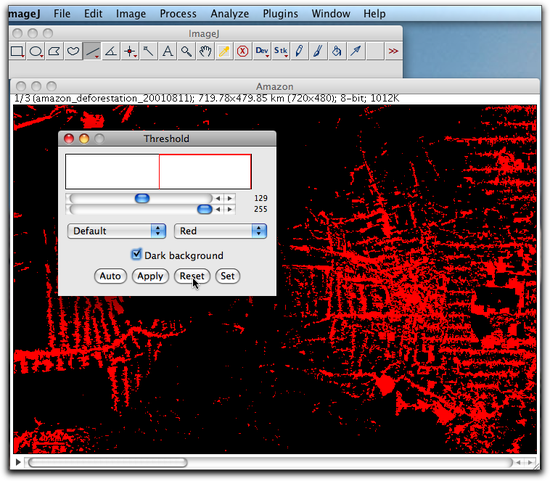Open the Window menu

tap(331, 14)
